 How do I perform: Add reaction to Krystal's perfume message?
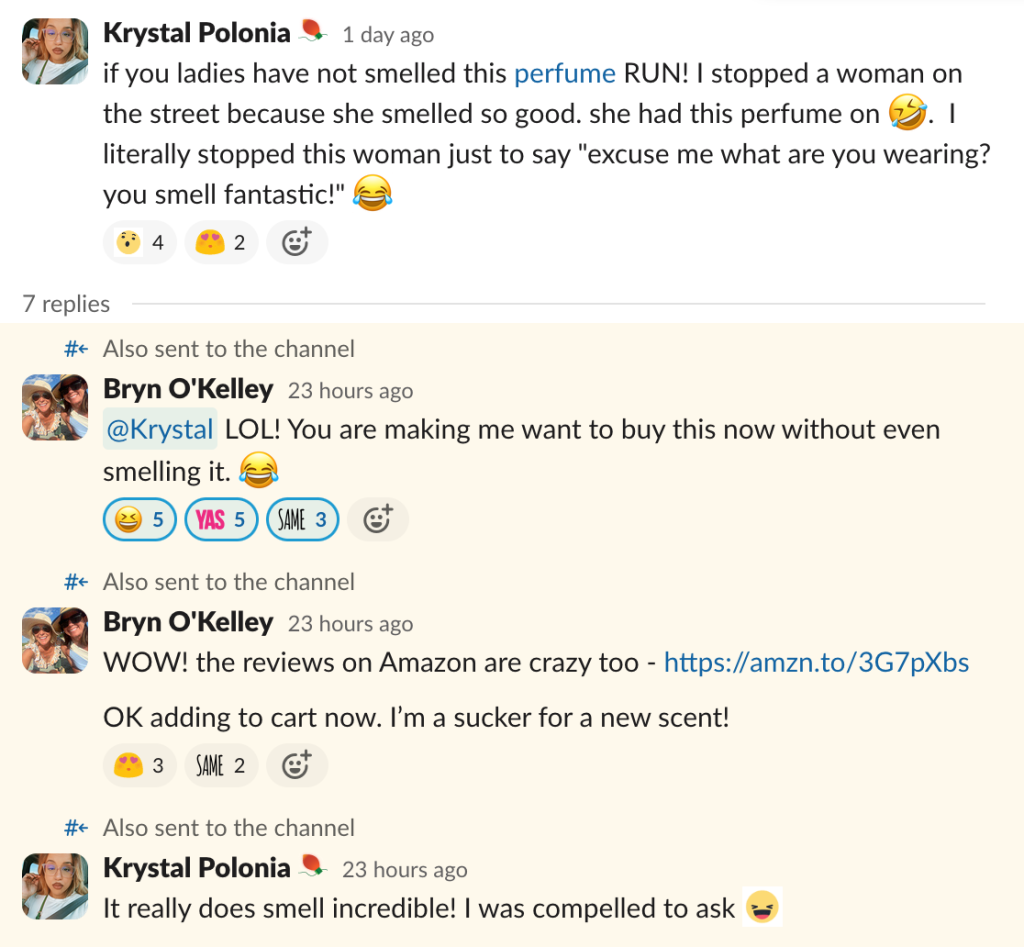tap(296, 242)
